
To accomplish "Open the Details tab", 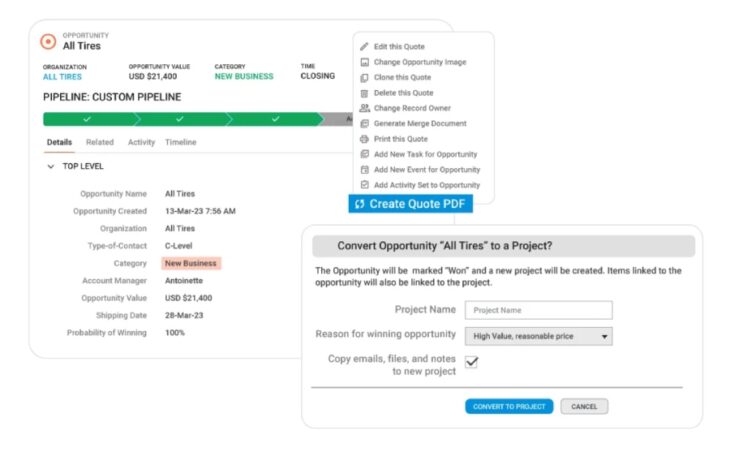I will tap(59, 142).
